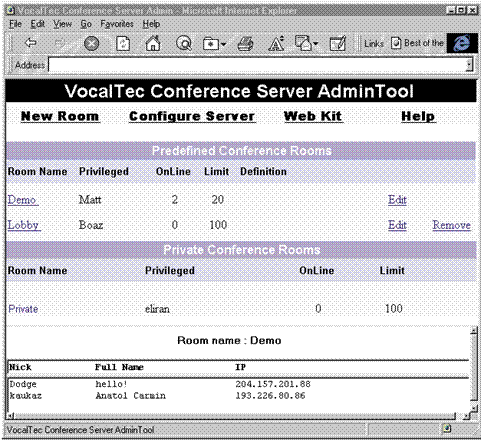Click the Internet Explorer logo icon

(462, 43)
